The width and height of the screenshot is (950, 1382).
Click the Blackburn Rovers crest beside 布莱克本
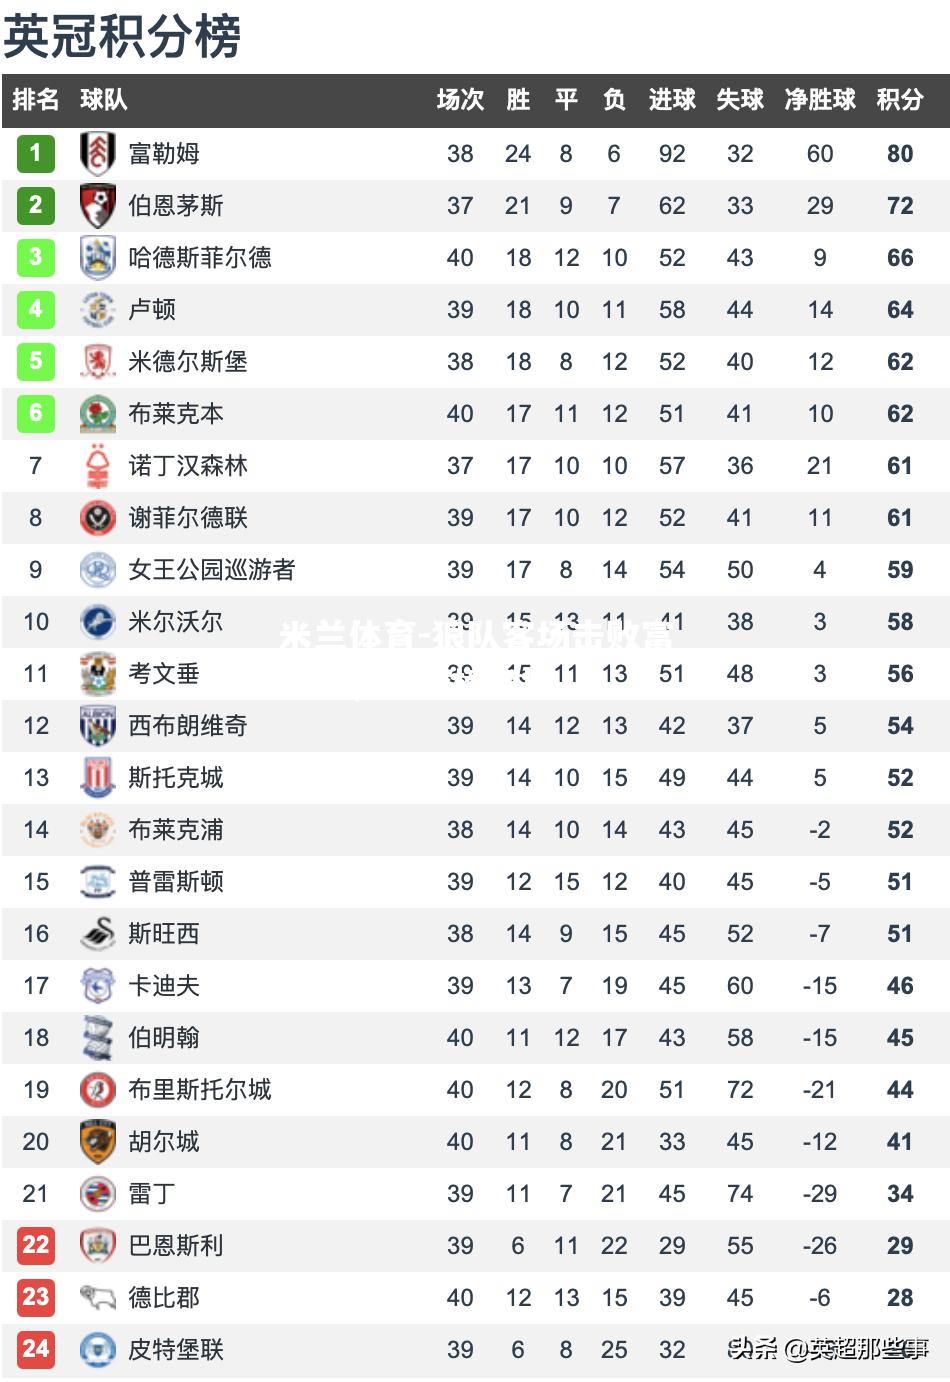97,413
